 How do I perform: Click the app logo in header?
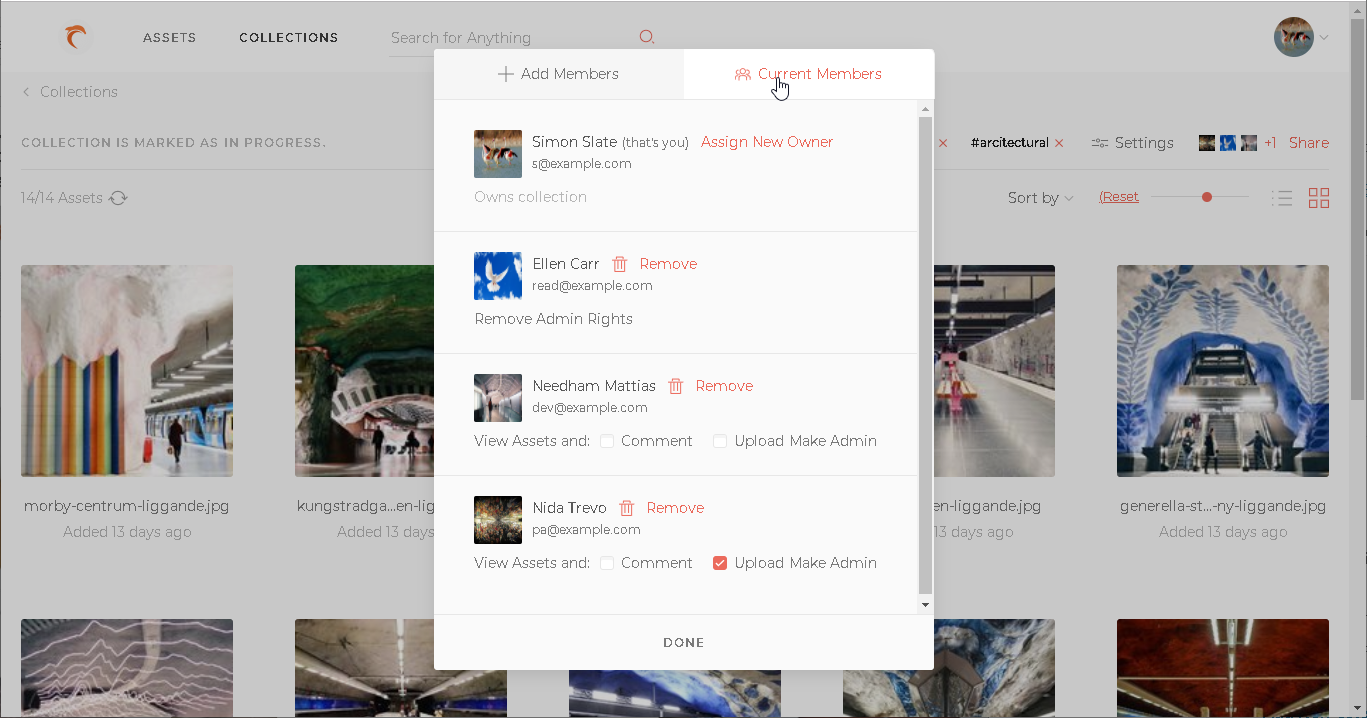pyautogui.click(x=76, y=38)
